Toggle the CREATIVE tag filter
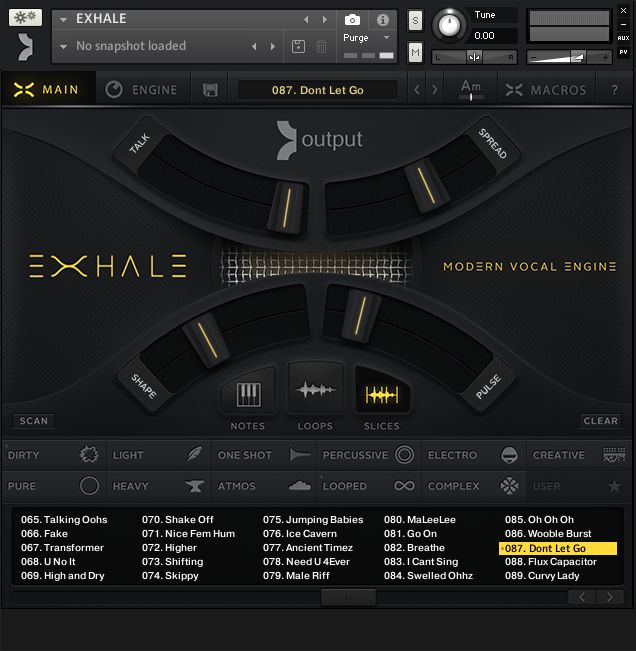The width and height of the screenshot is (636, 651). click(579, 455)
